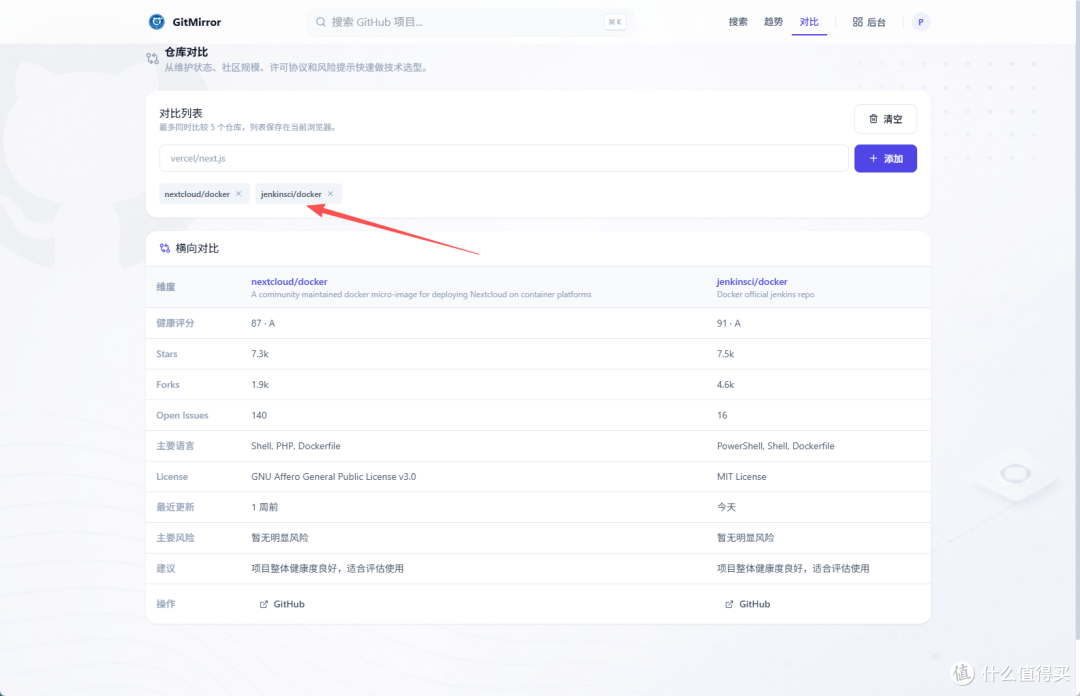The image size is (1080, 696).
Task: Open the 搜索 nav tab
Action: coord(738,22)
